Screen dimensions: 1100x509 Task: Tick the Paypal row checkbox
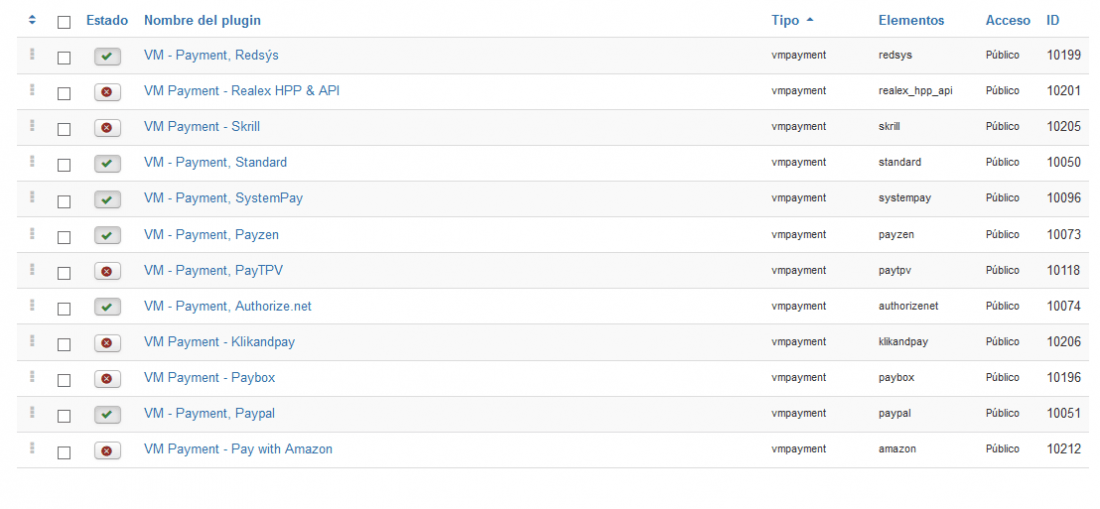(x=64, y=416)
